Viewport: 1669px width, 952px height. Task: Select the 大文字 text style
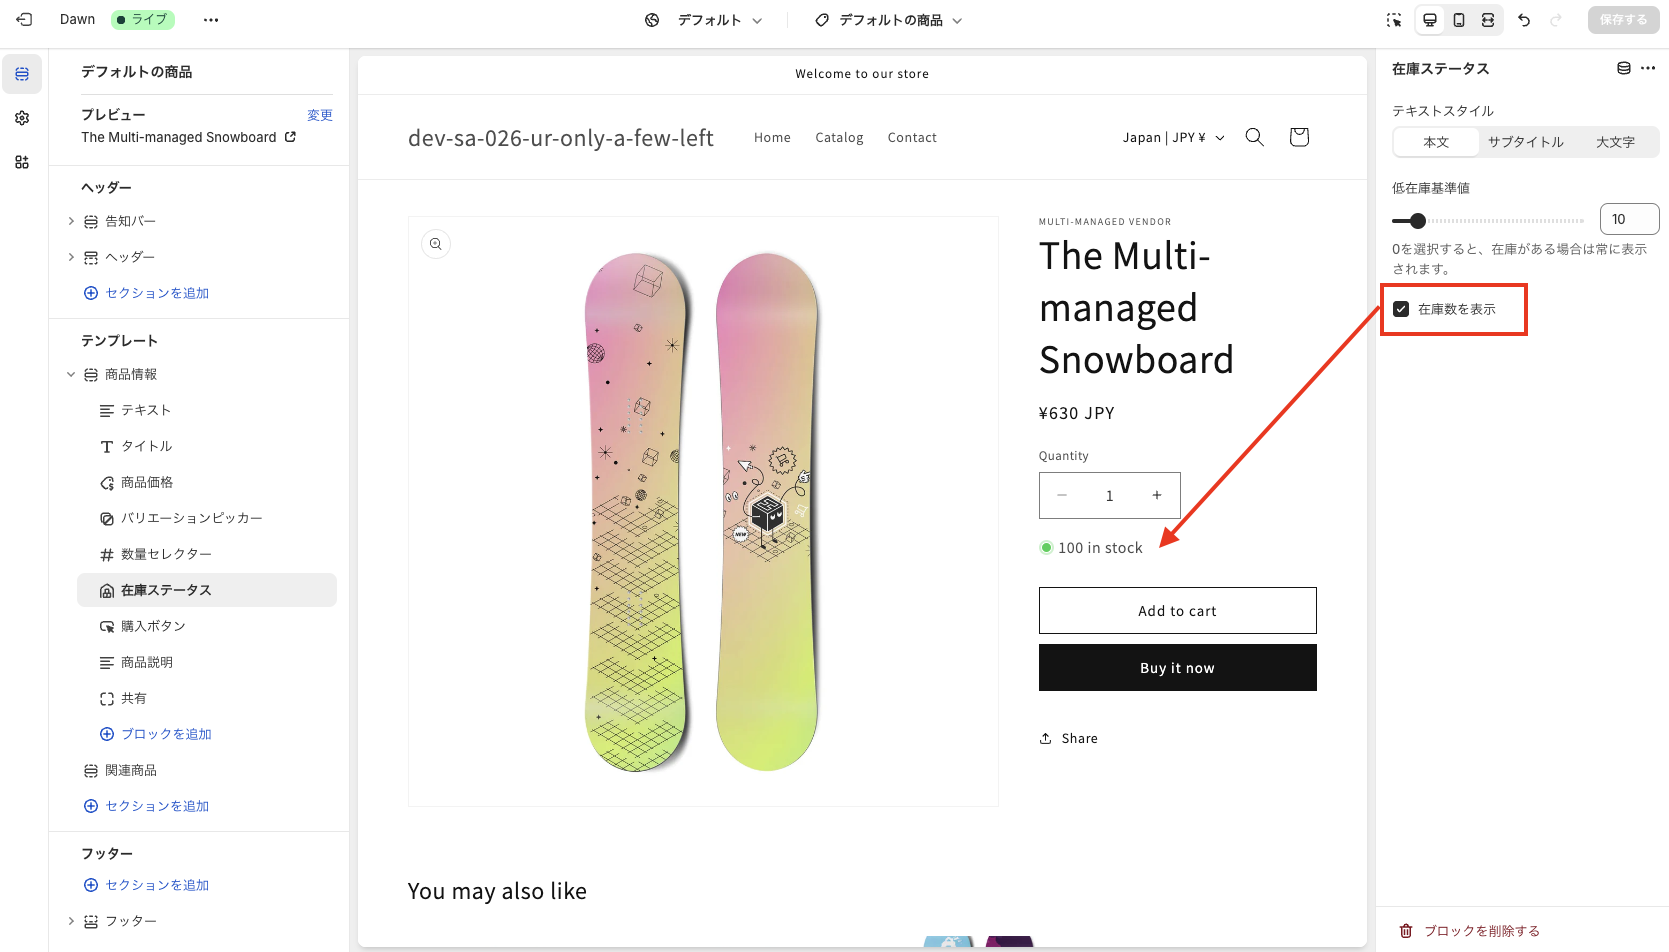1615,142
